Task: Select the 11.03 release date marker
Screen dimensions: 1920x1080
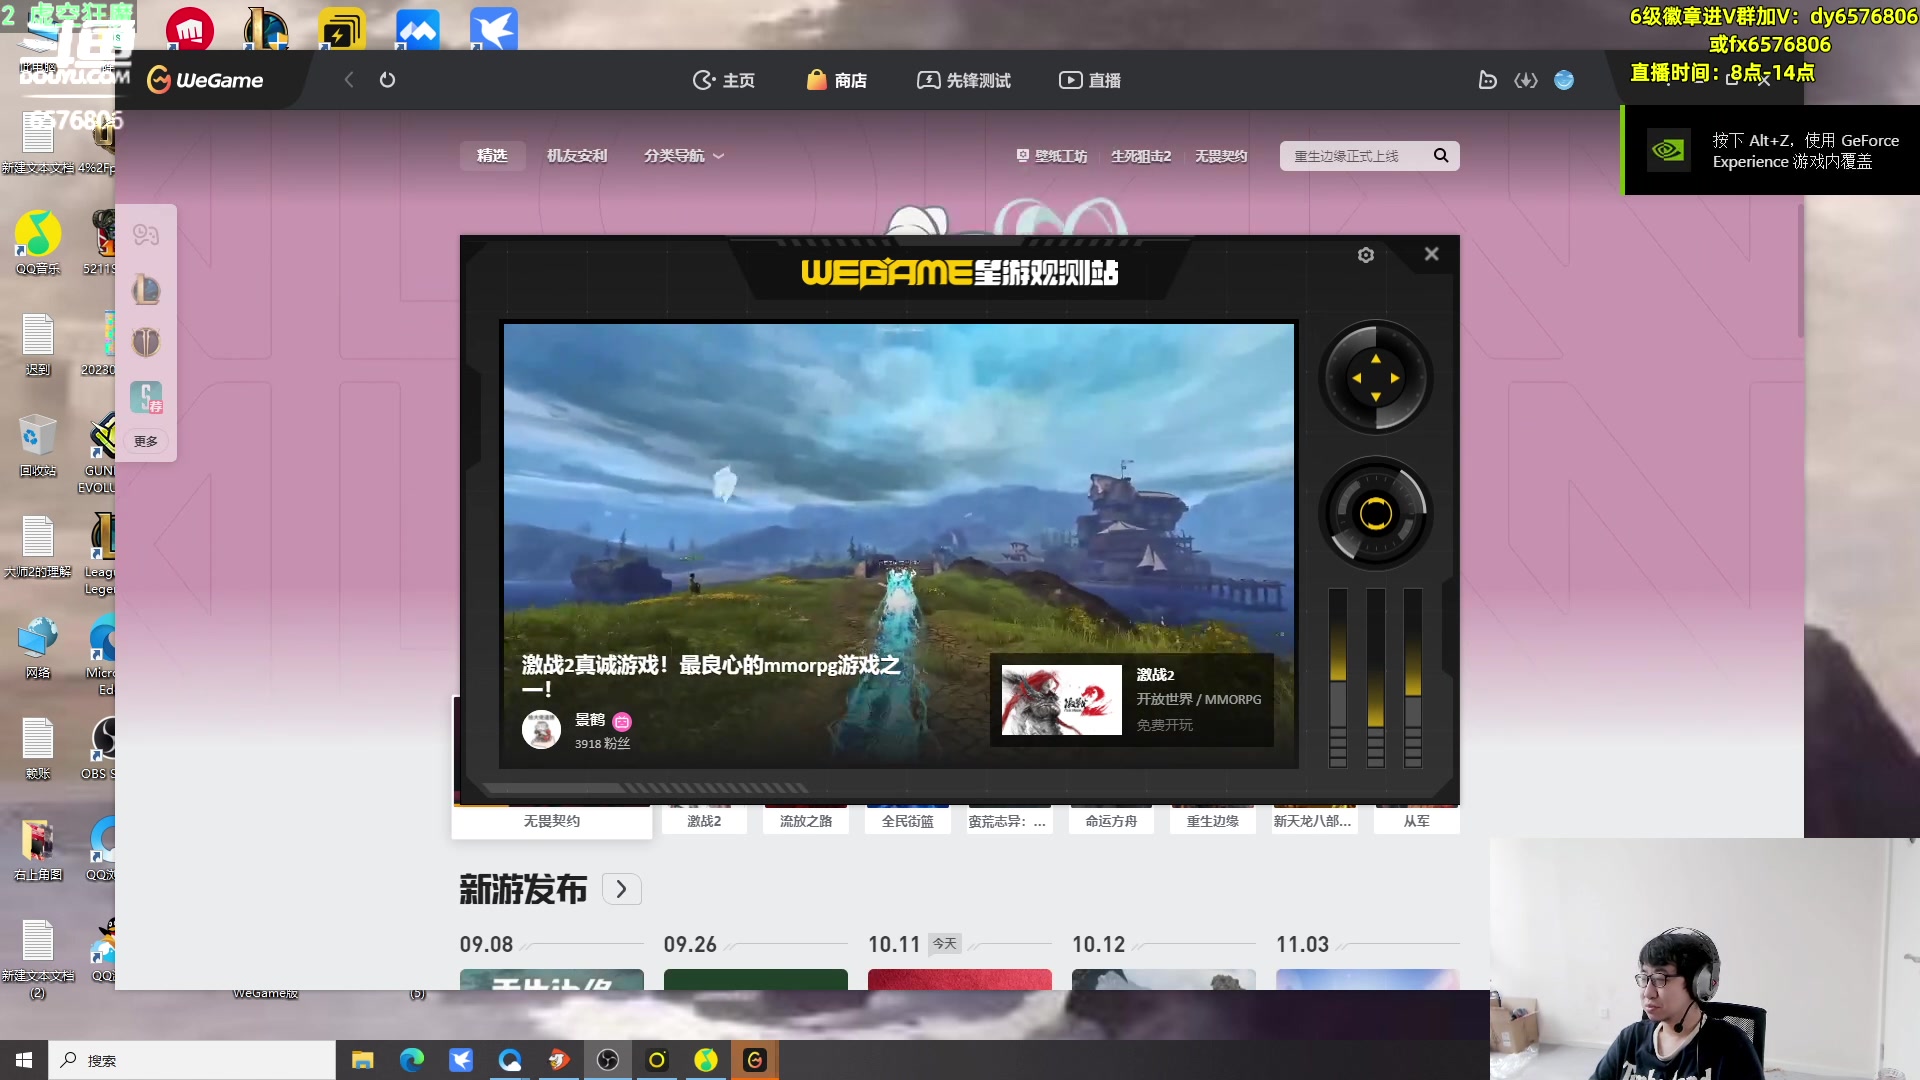Action: [1302, 945]
